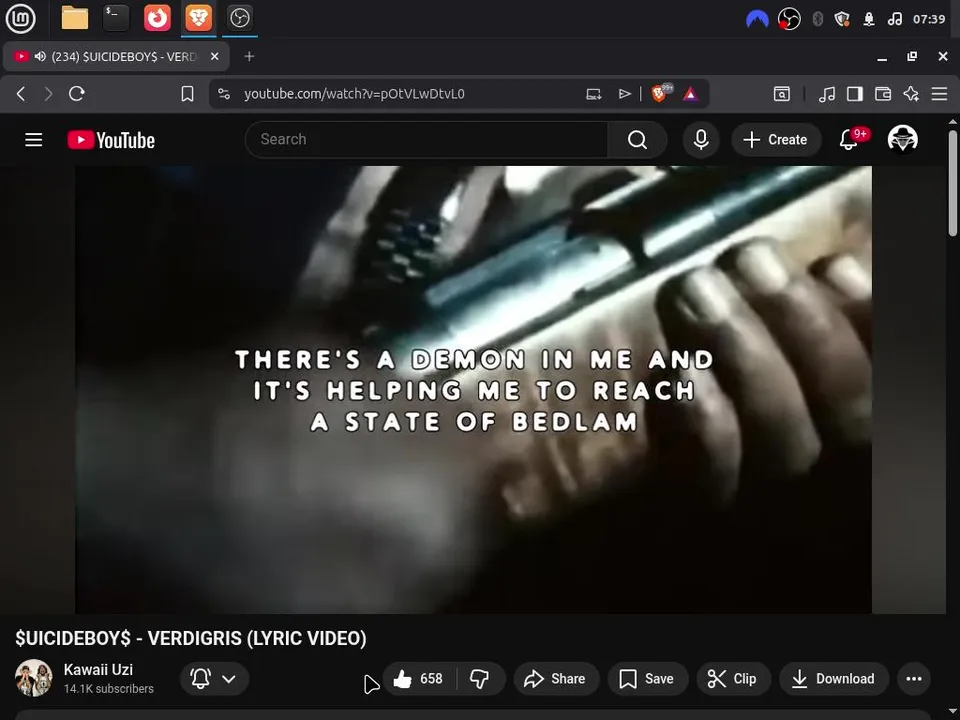The image size is (960, 720).
Task: Reload the current page
Action: pos(77,94)
